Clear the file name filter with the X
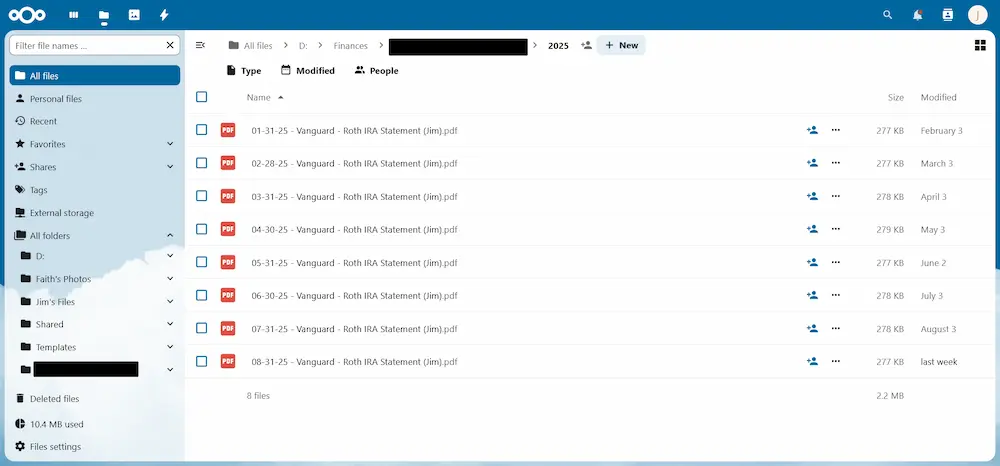Viewport: 1000px width, 466px height. point(170,45)
